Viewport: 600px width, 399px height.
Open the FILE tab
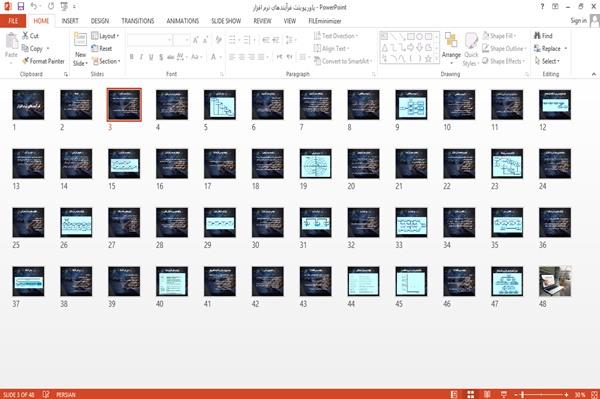(13, 21)
